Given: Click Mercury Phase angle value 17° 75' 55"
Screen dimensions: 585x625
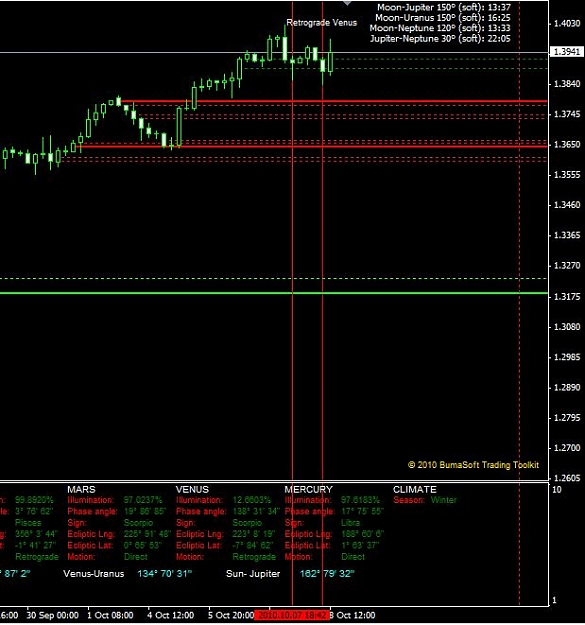Looking at the screenshot, I should tap(362, 511).
